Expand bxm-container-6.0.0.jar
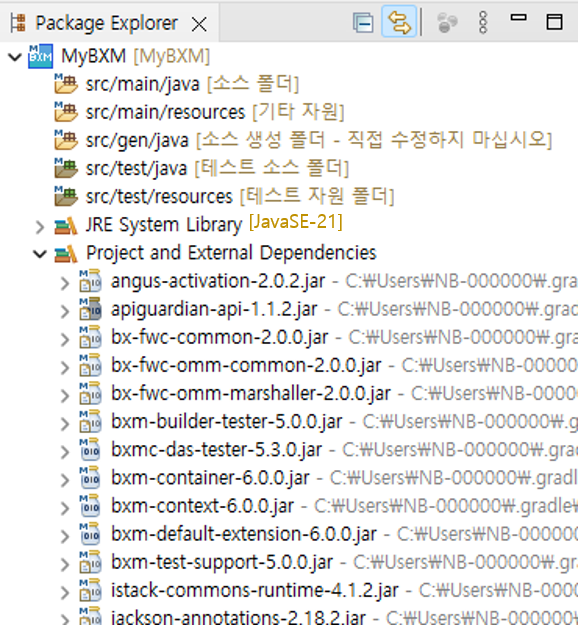 [x=65, y=480]
